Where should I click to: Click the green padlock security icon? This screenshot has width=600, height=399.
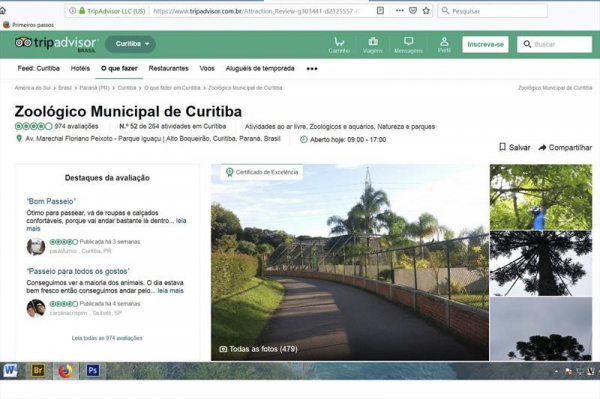tap(82, 11)
